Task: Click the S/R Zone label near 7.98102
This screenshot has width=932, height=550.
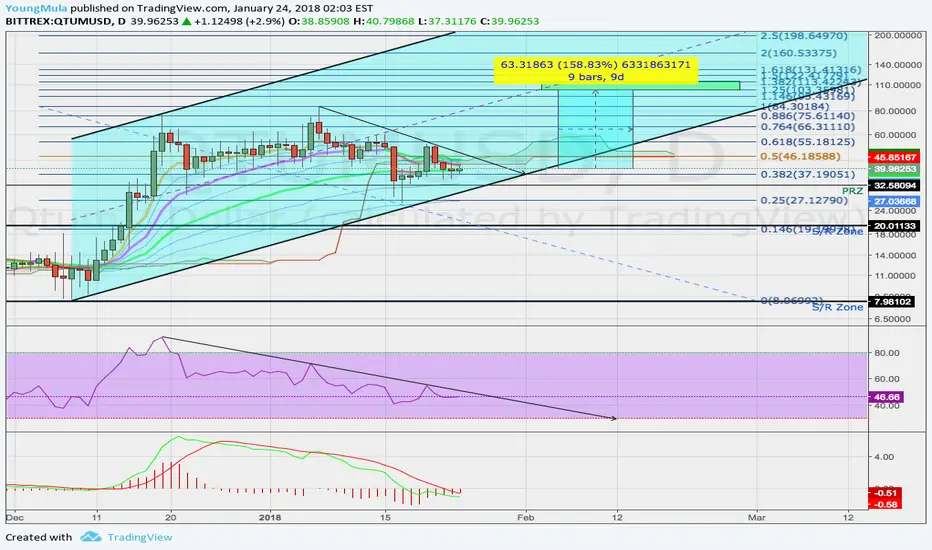Action: (x=837, y=307)
